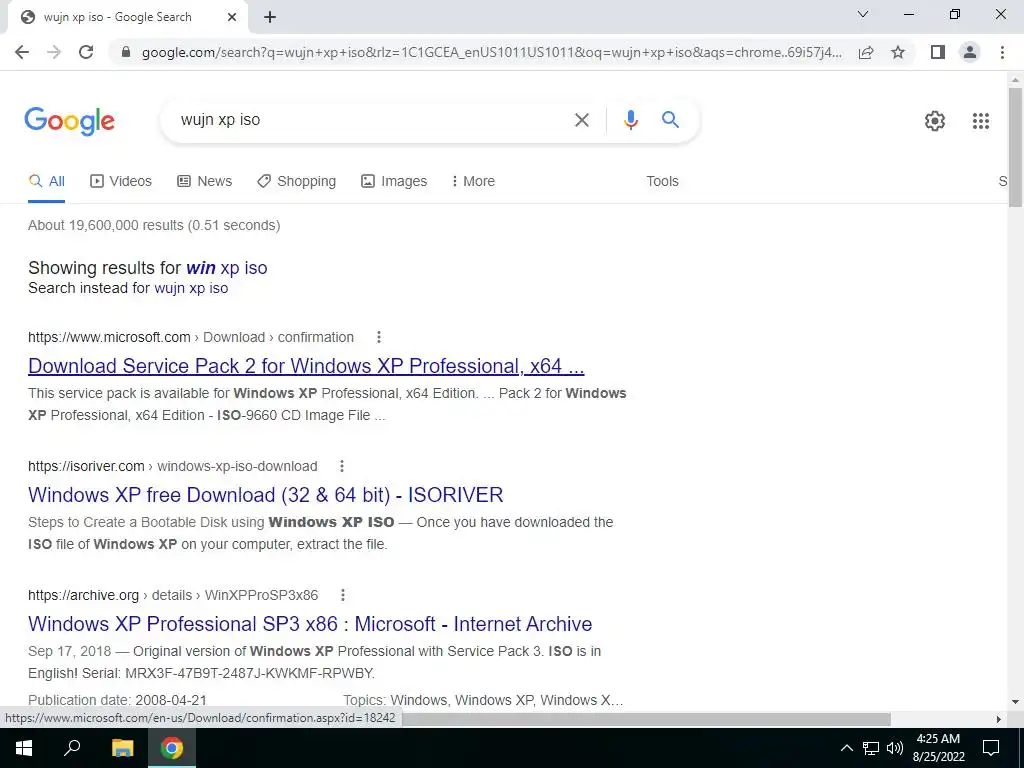
Task: Switch to Images results
Action: point(394,182)
